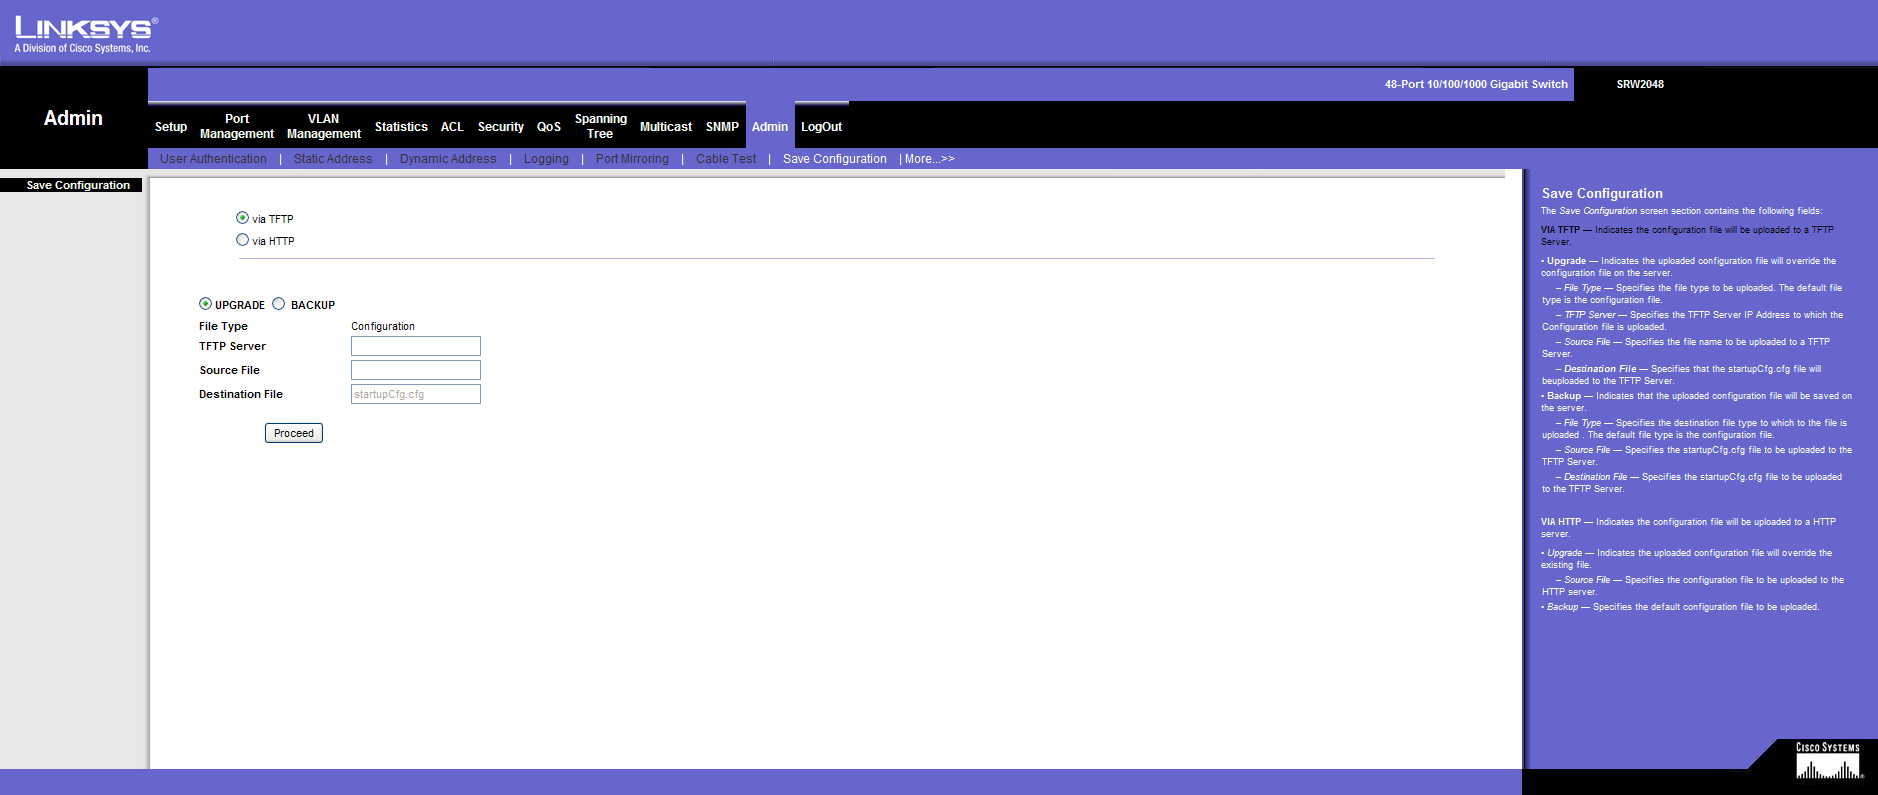The image size is (1878, 795).
Task: Select the via TFTP radio button
Action: click(242, 218)
